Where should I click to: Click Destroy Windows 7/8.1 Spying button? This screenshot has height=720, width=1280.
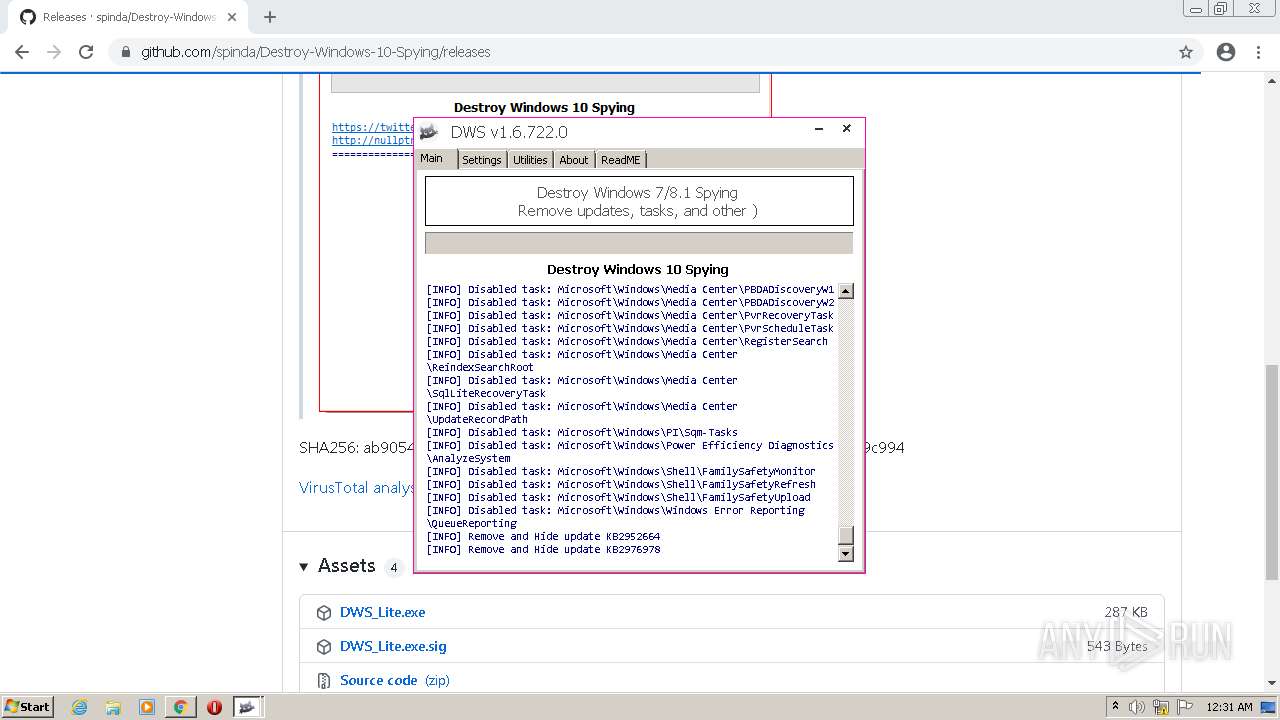coord(639,201)
